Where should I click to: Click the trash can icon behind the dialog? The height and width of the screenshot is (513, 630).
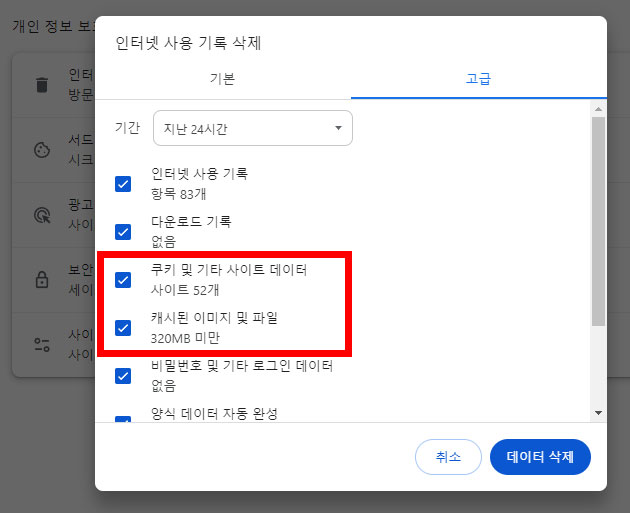tap(41, 84)
